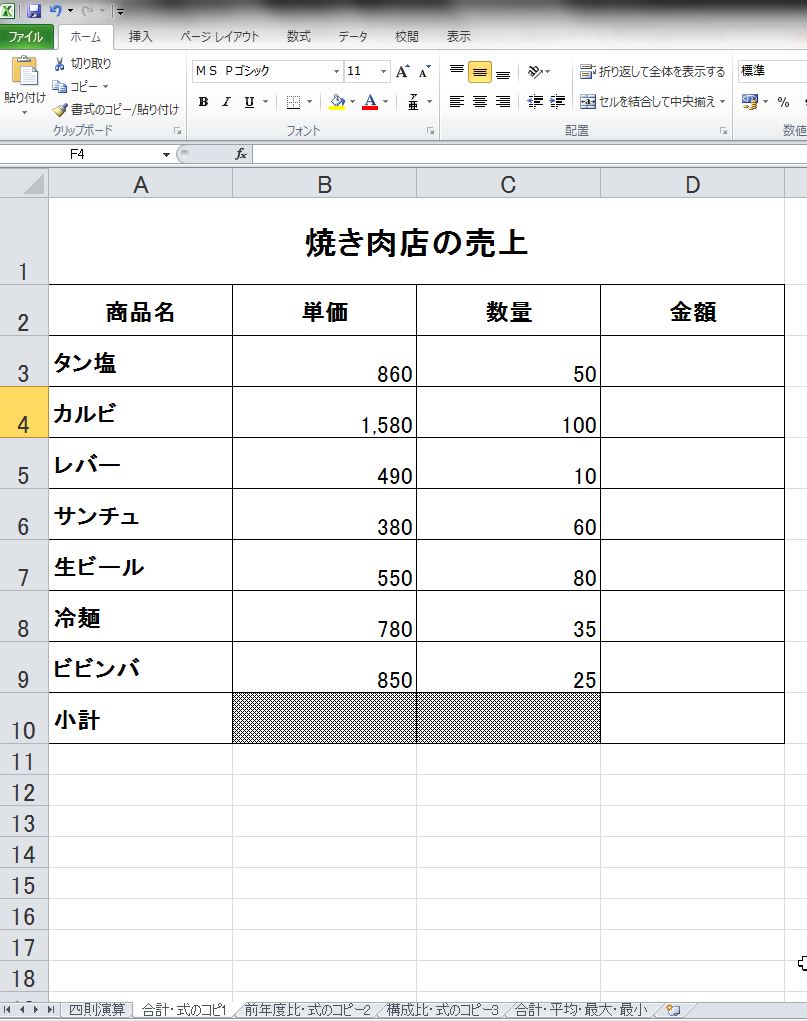Toggle Bold formatting

(203, 102)
